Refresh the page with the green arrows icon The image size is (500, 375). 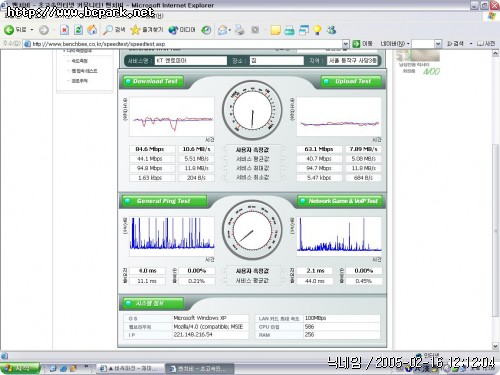(78, 30)
